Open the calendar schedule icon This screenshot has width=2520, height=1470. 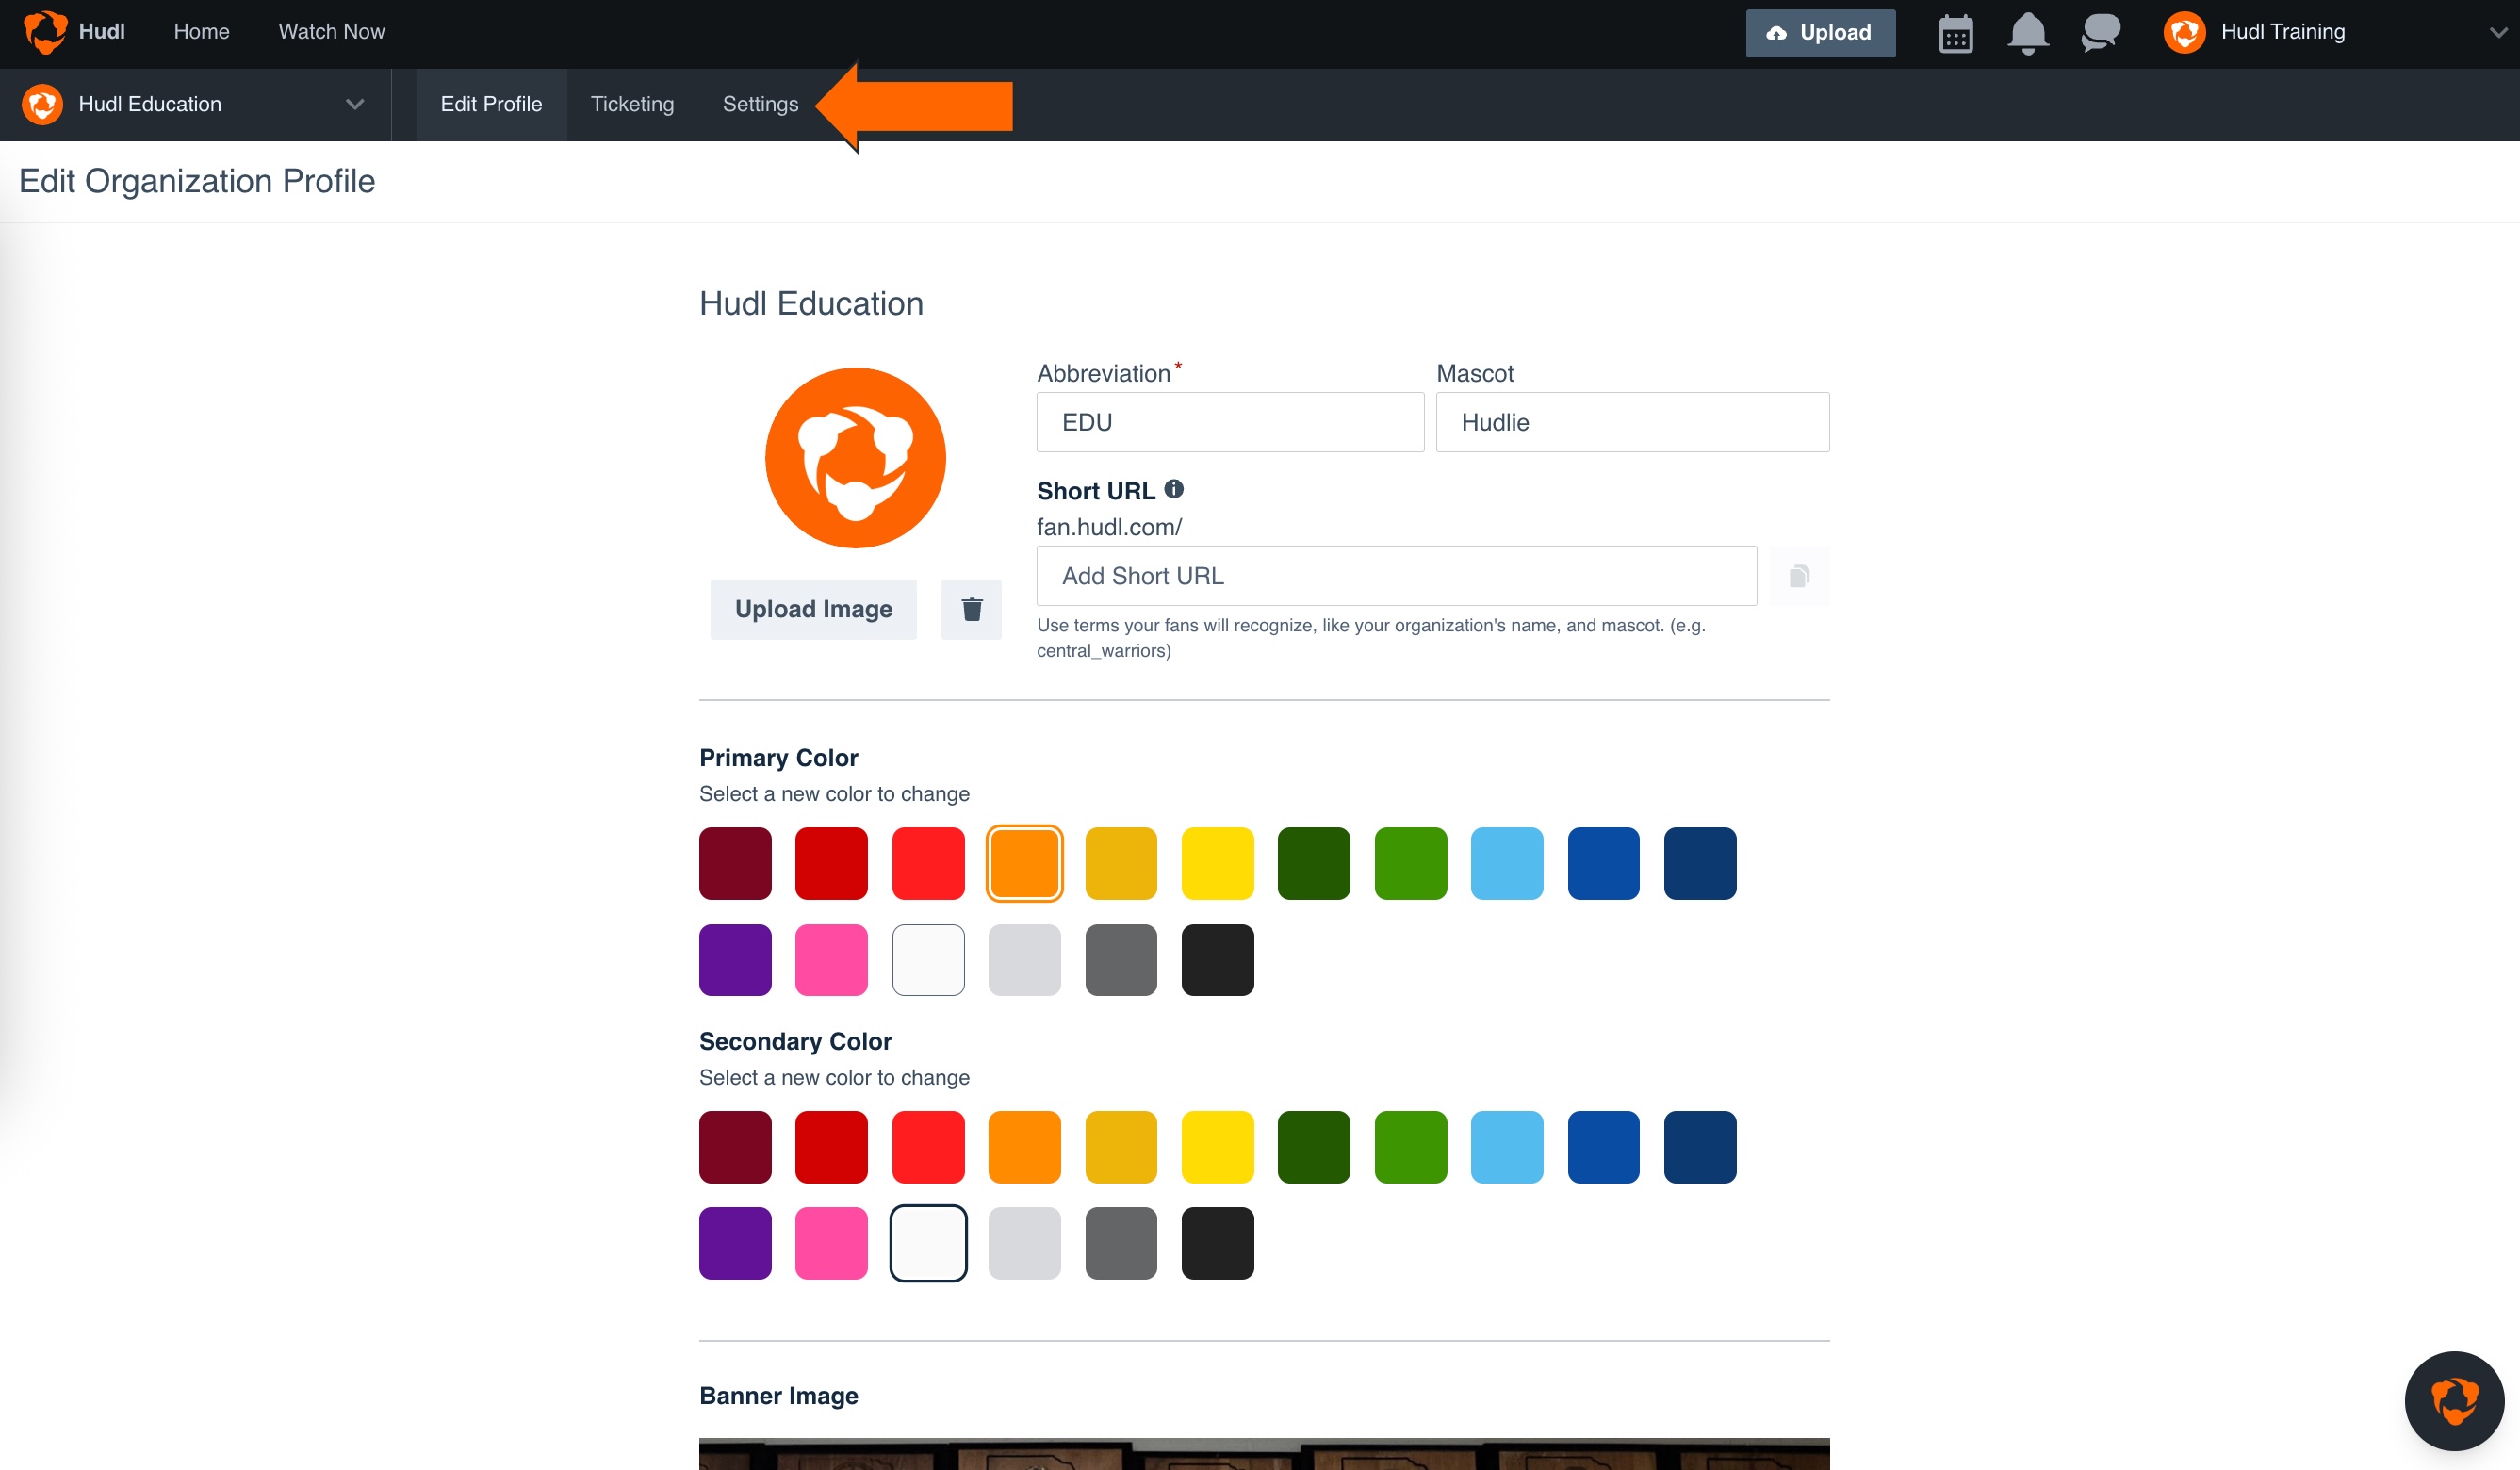coord(1955,33)
